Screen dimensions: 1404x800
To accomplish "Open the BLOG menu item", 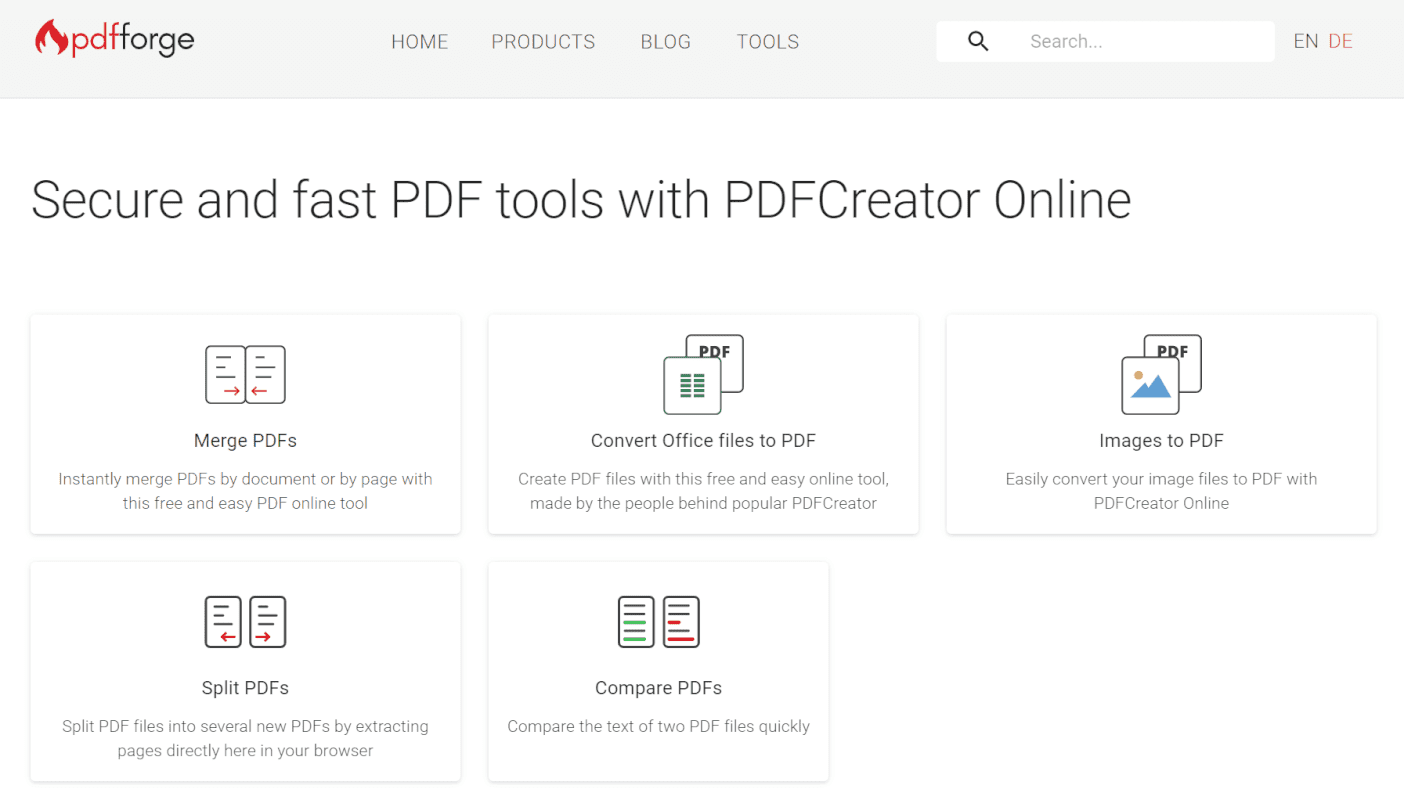I will coord(666,42).
